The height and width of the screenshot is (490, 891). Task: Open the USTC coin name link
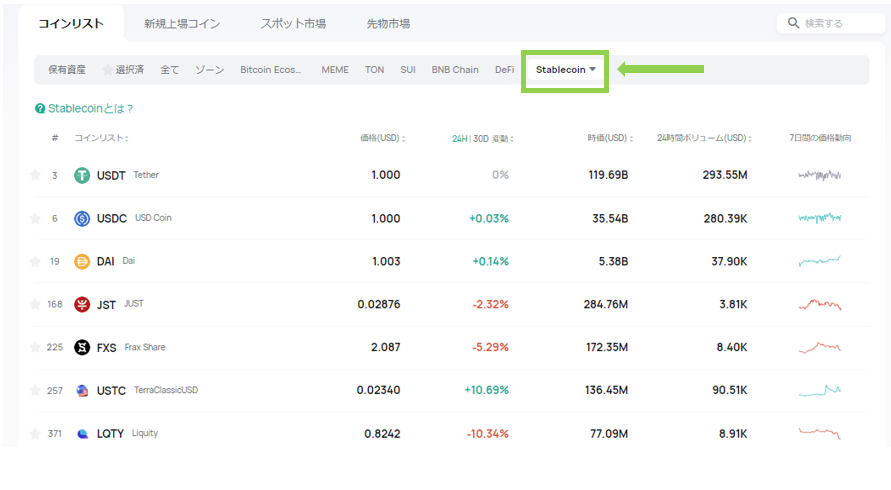[111, 391]
